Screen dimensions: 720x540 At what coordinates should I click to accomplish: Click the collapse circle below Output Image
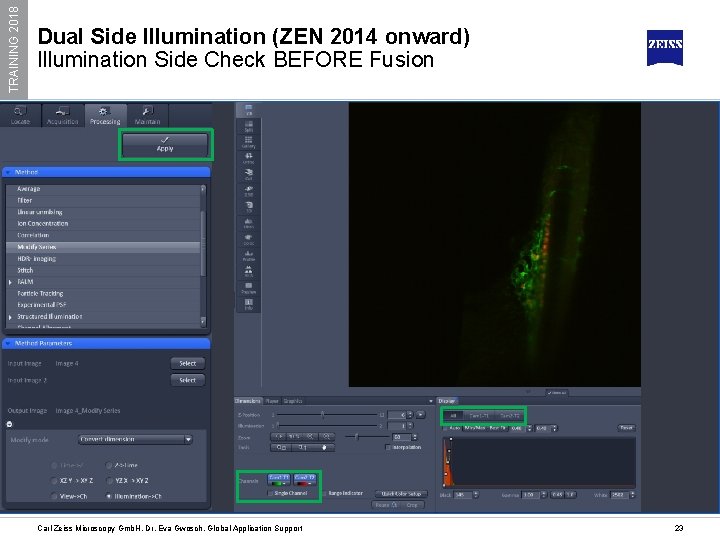9,424
